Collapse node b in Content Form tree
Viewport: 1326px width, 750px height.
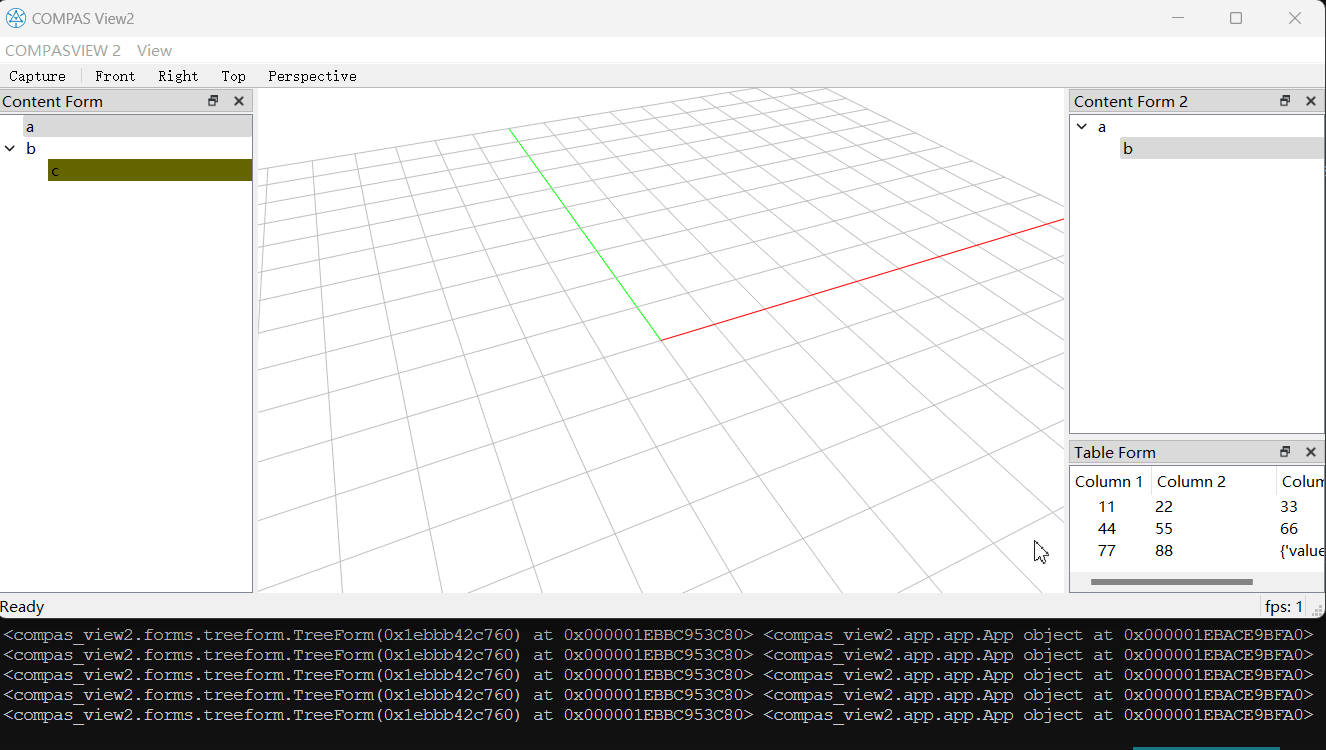point(10,148)
